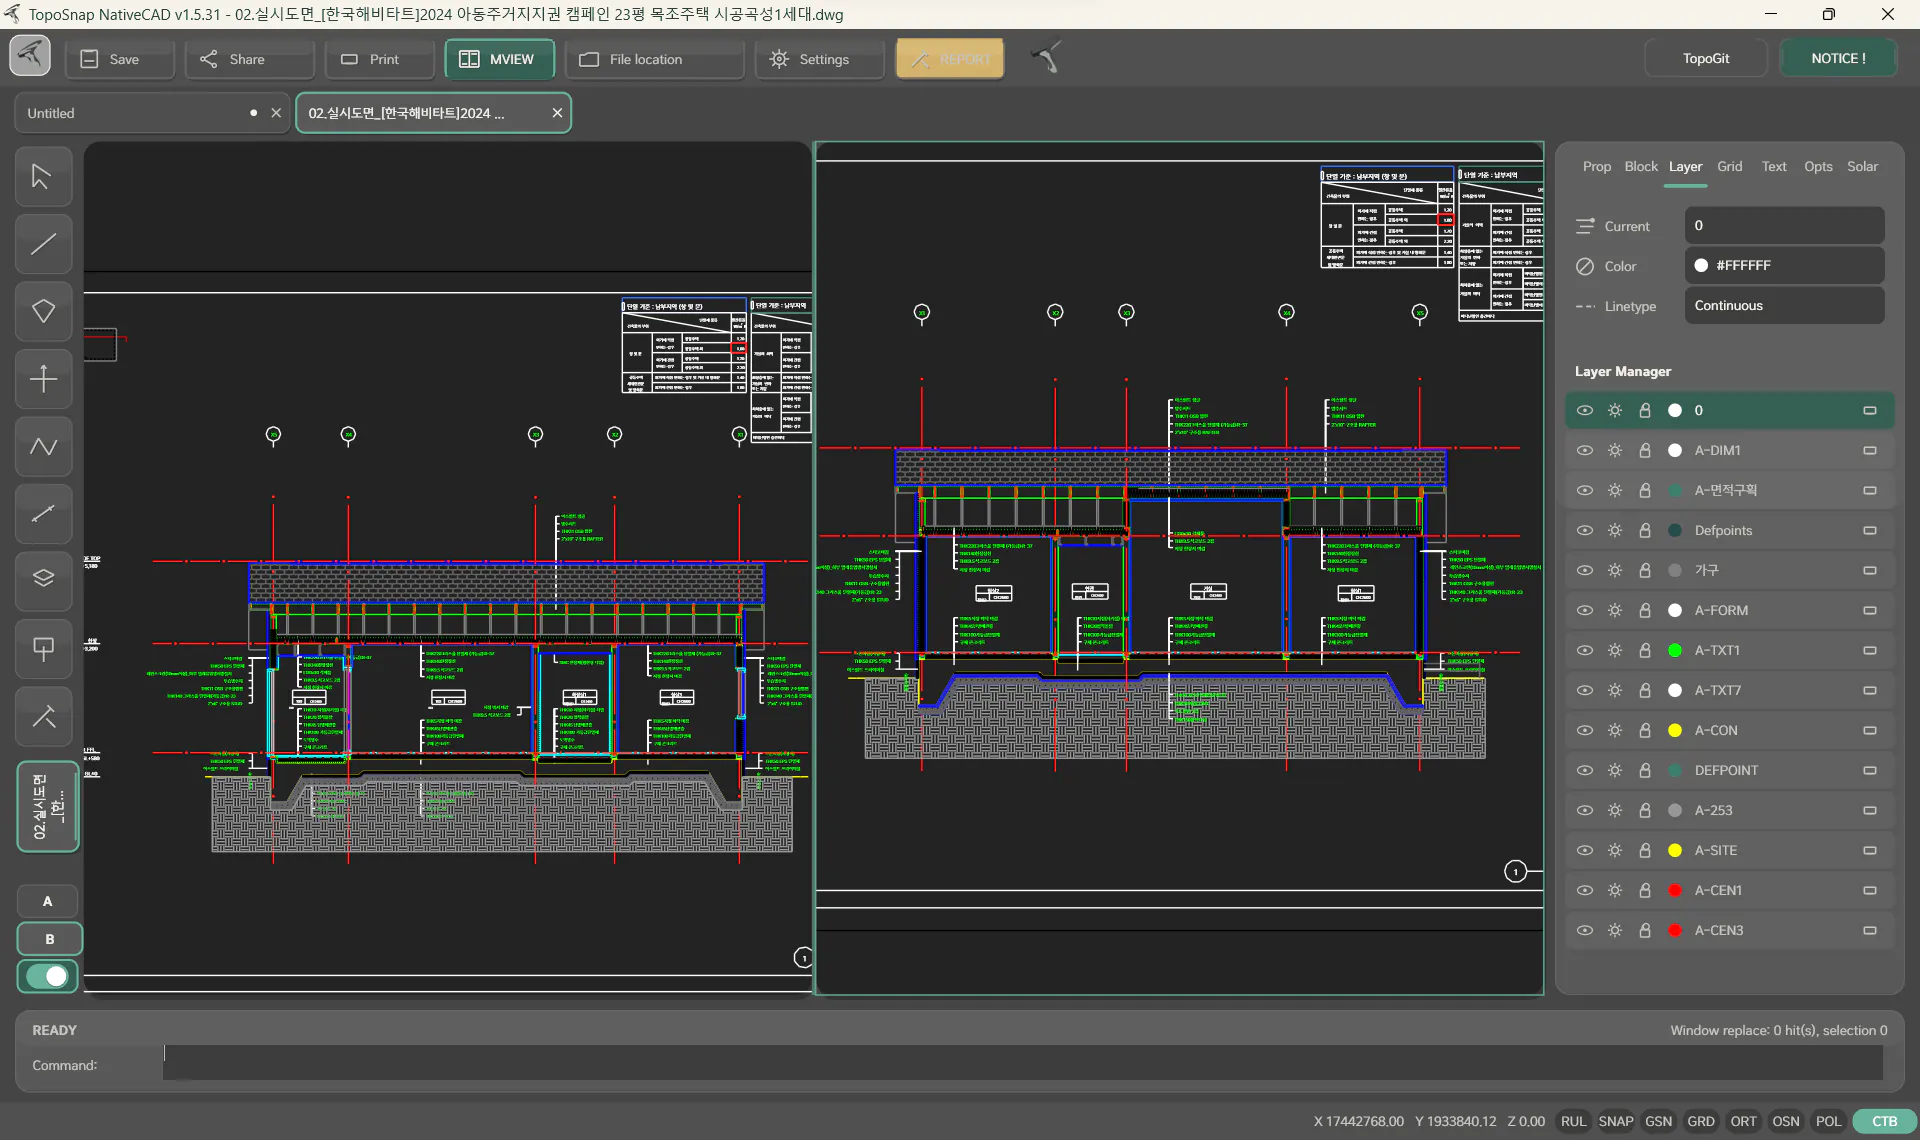Open the Current layer dropdown
1920x1140 pixels.
point(1784,226)
